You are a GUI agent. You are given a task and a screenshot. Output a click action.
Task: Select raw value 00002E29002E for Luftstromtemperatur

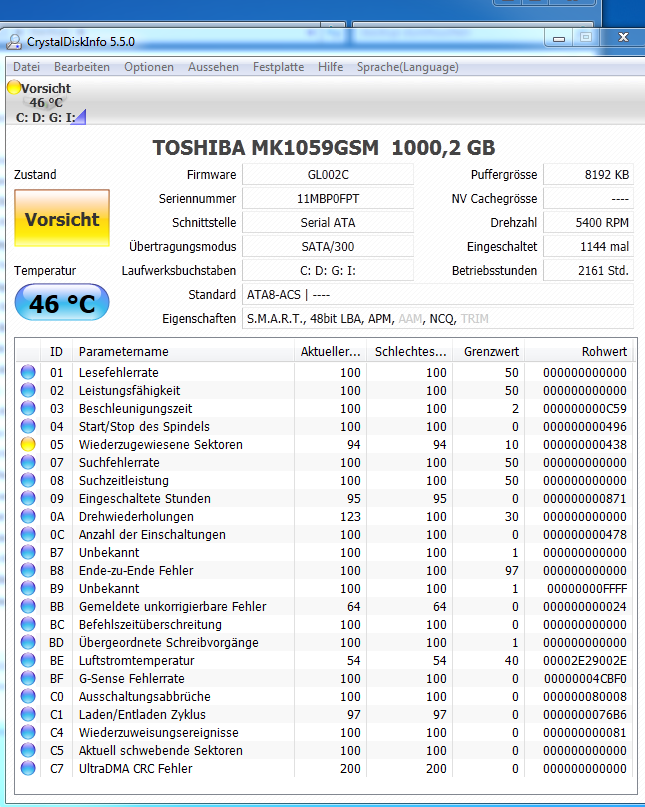click(585, 660)
